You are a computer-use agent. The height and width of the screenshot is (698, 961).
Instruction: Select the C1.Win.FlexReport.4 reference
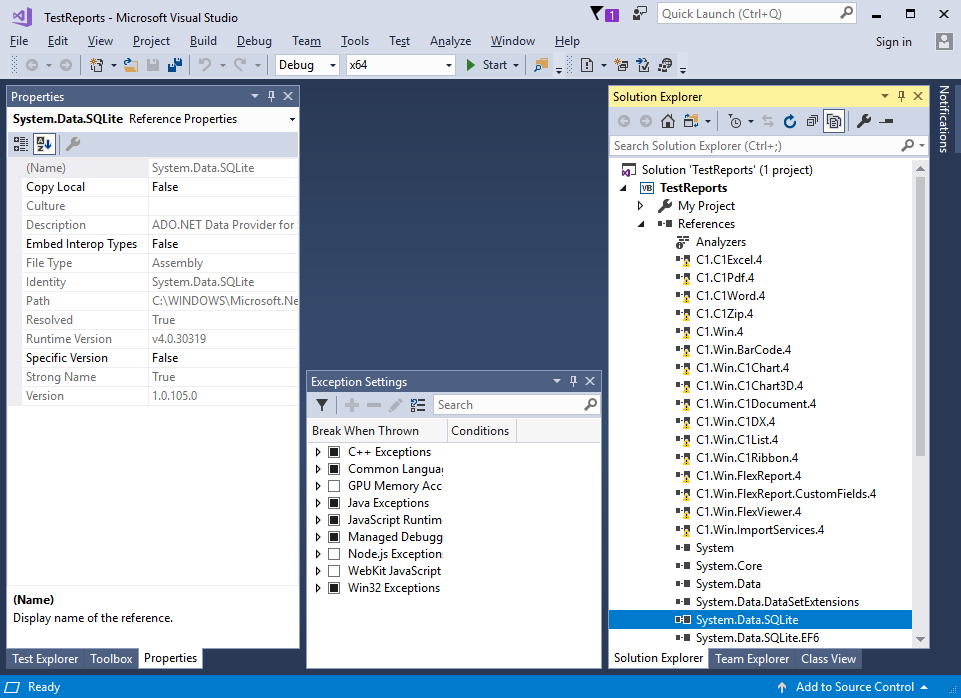[x=748, y=476]
